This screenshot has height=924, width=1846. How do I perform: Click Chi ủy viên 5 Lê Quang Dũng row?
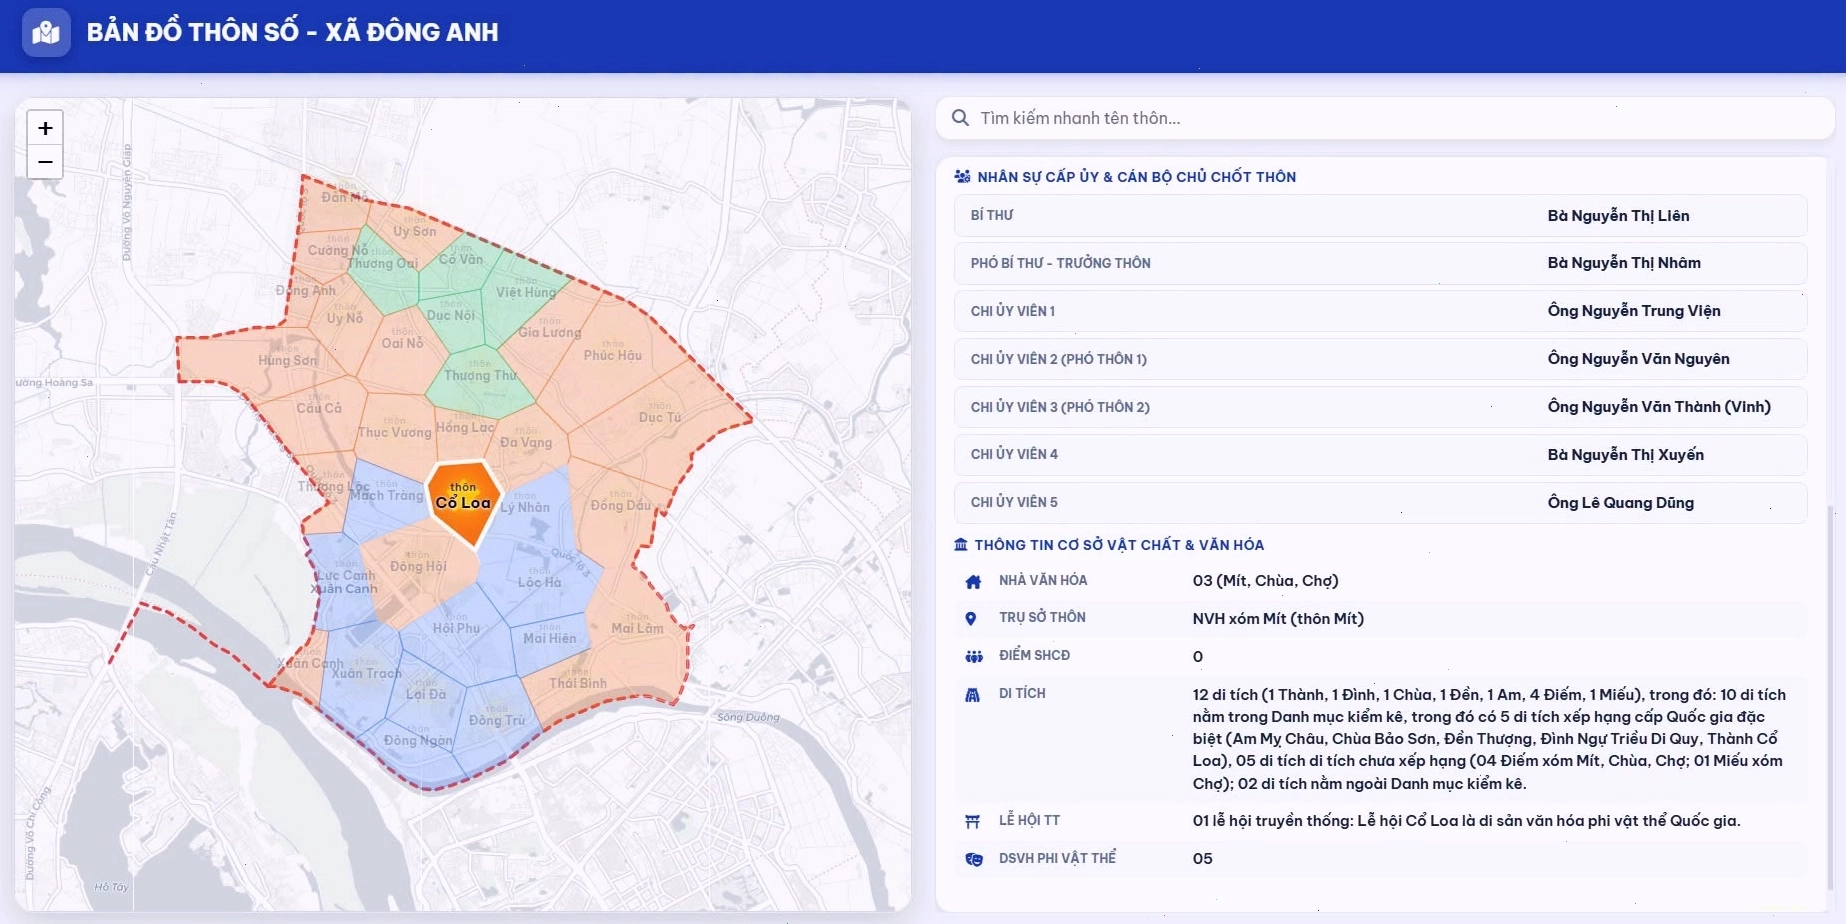(1380, 503)
